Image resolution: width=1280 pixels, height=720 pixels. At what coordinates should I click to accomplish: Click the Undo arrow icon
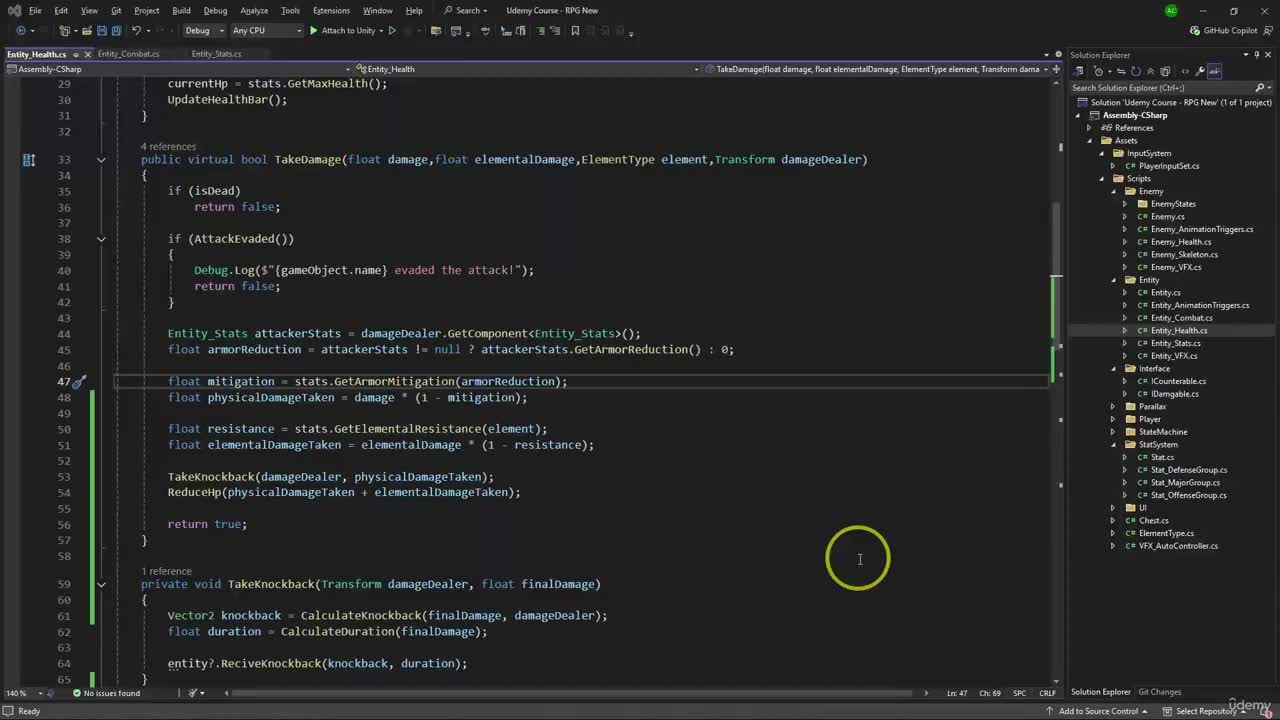137,31
